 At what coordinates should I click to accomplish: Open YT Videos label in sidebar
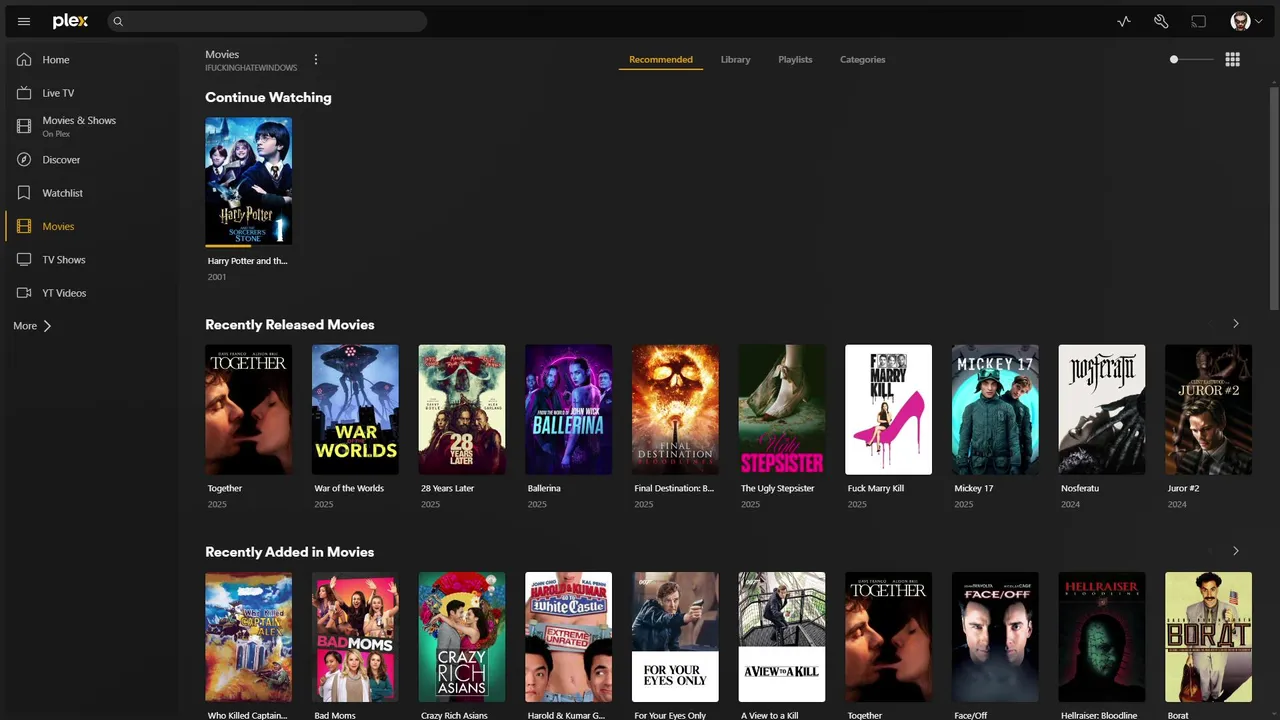(x=64, y=293)
